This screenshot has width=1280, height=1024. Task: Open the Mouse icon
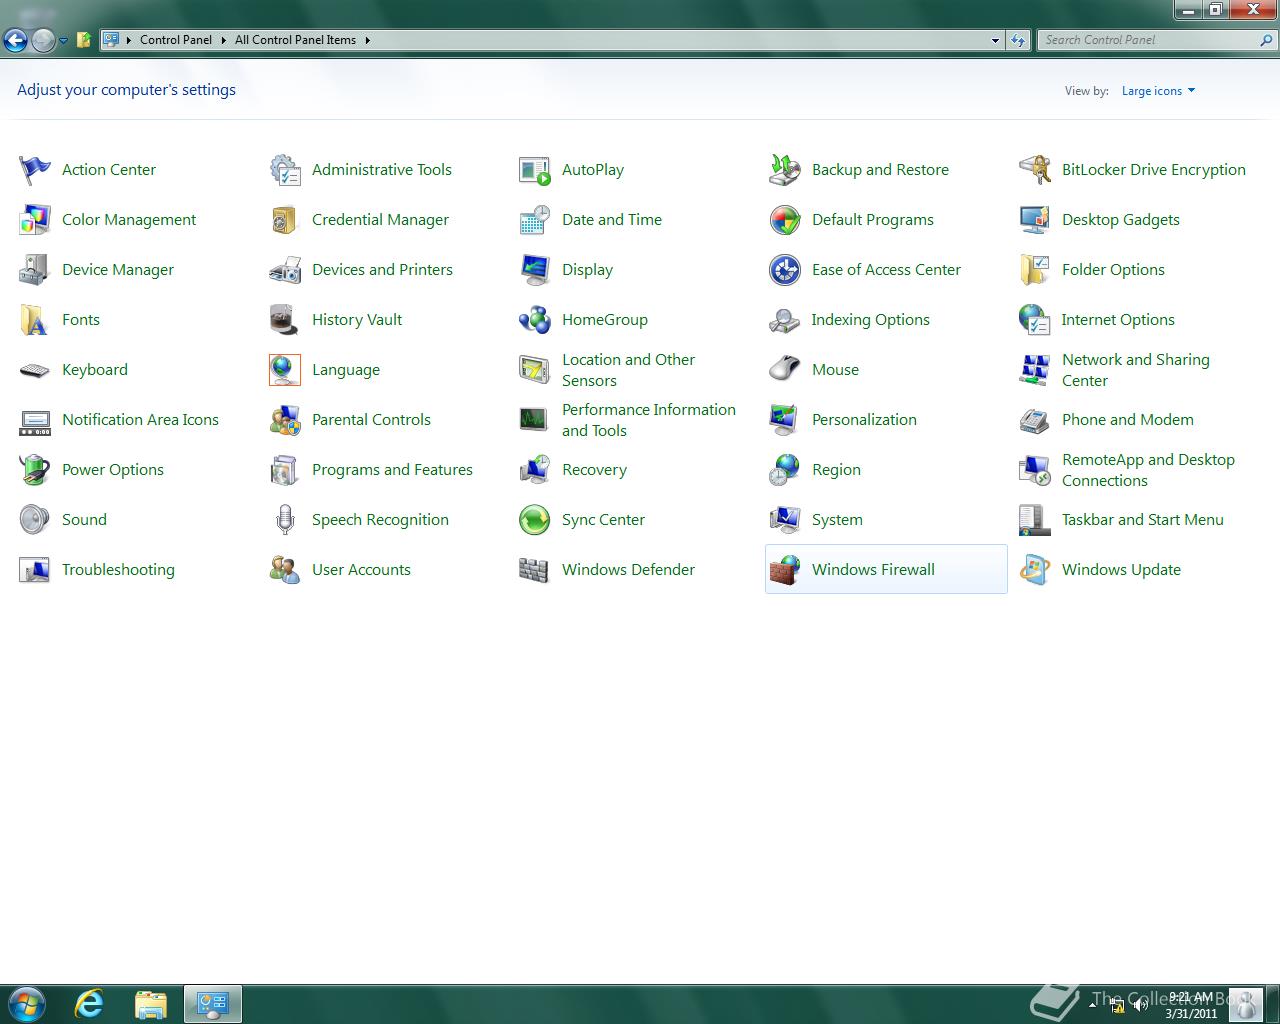(x=785, y=370)
